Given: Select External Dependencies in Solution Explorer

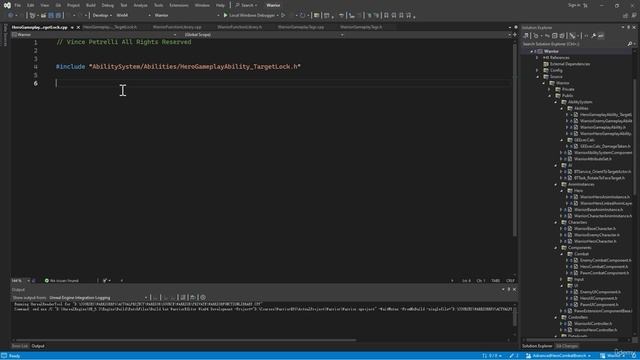Looking at the screenshot, I should [x=570, y=64].
